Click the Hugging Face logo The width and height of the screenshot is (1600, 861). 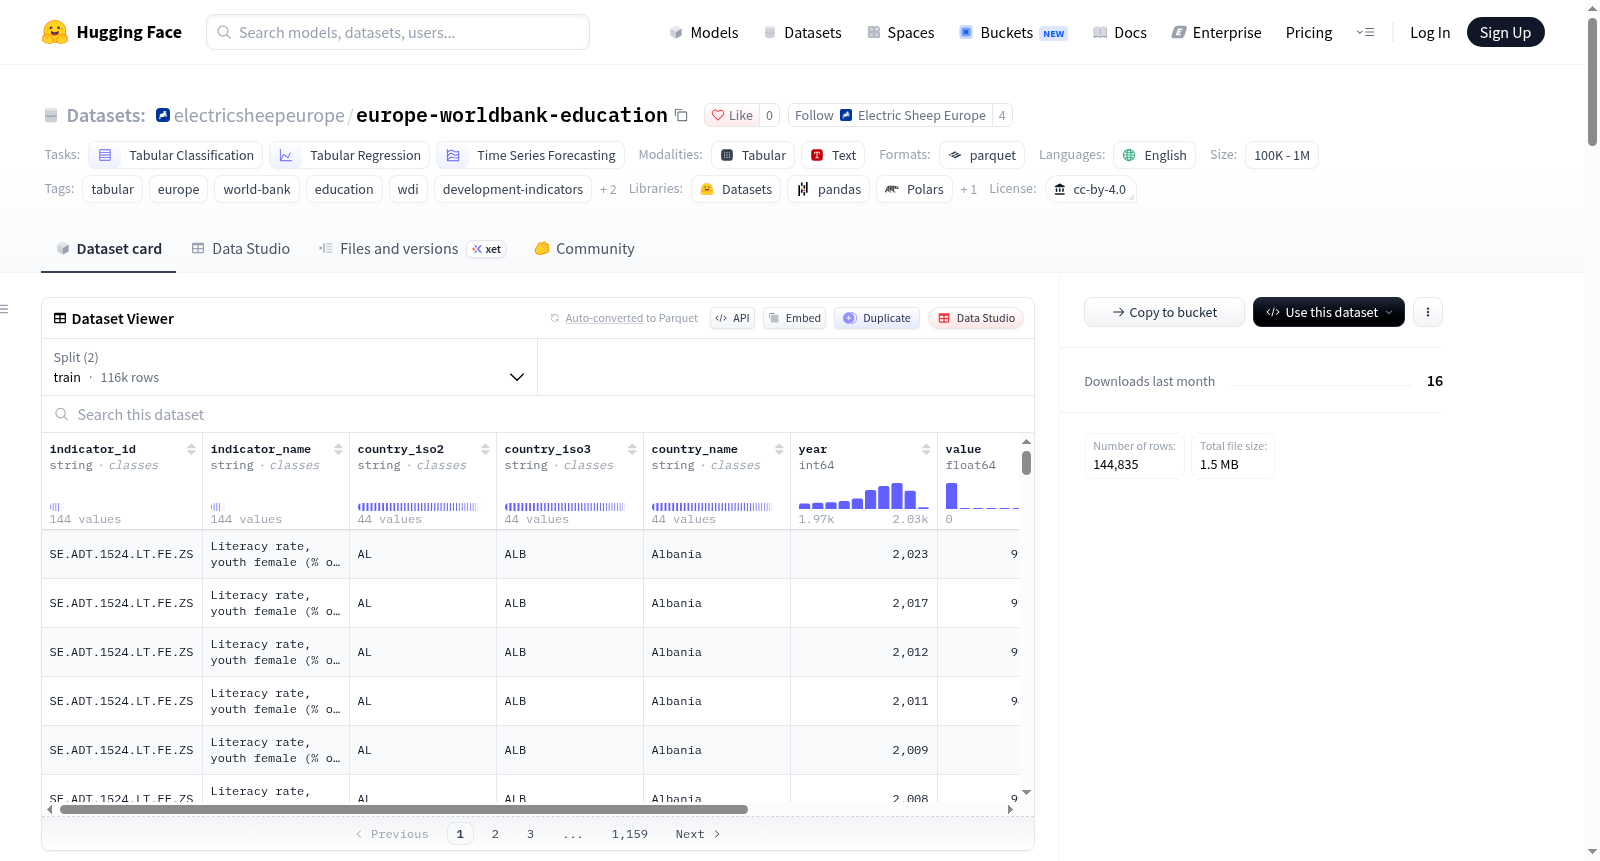pyautogui.click(x=55, y=32)
